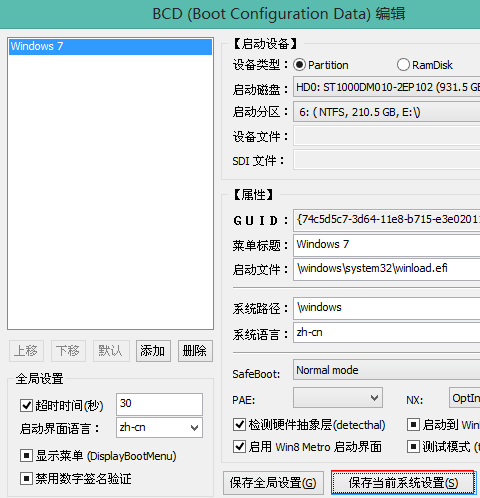This screenshot has height=498, width=480.
Task: Open the SafeBoot Normal mode dropdown
Action: (387, 370)
